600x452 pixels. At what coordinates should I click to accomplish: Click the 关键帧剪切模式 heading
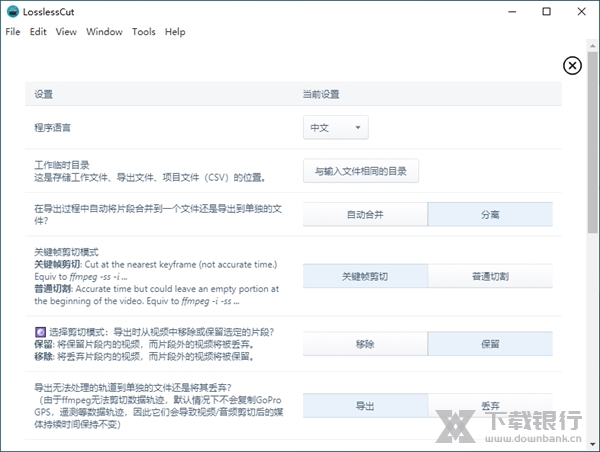pos(66,252)
